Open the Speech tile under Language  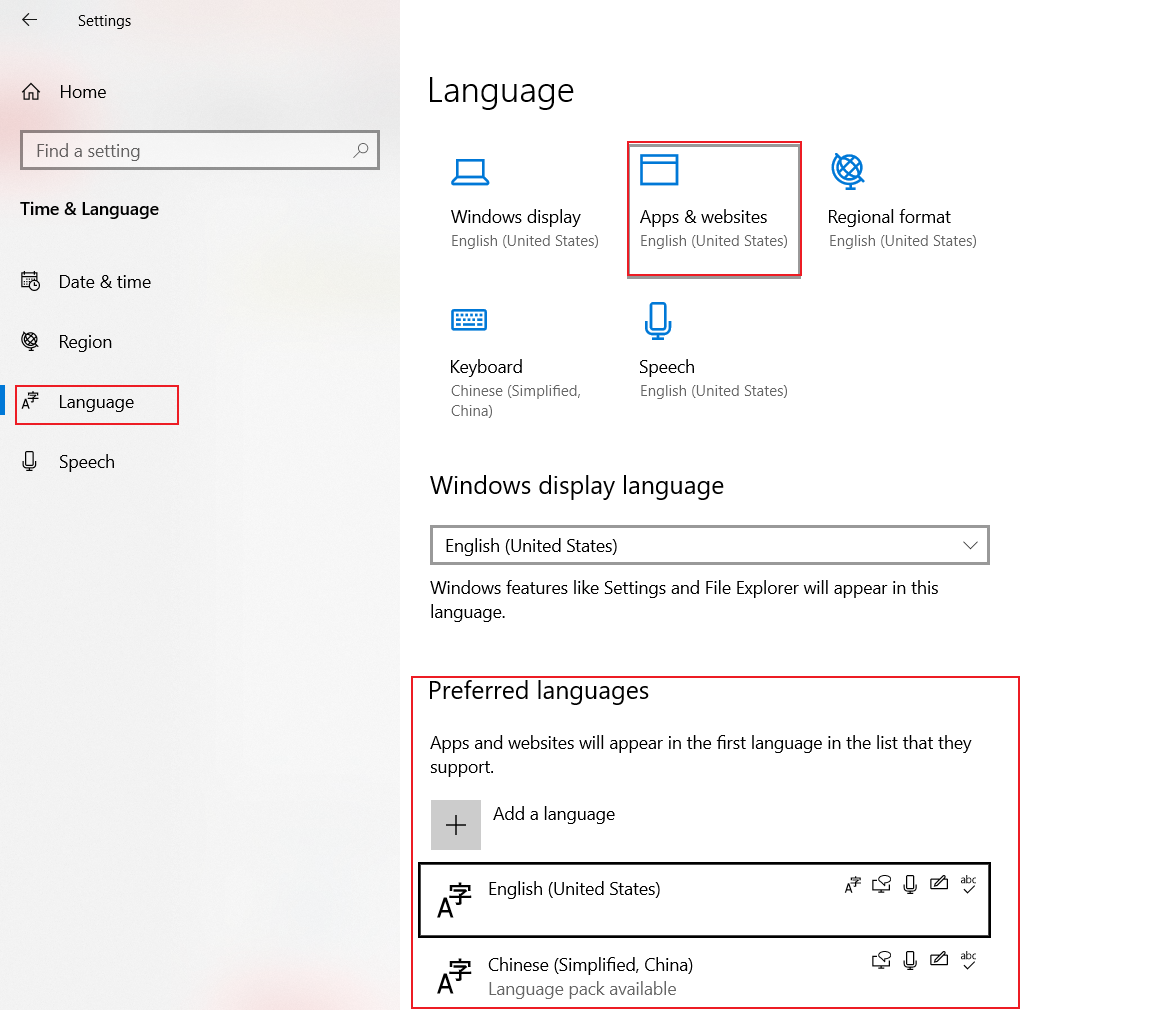(x=714, y=353)
